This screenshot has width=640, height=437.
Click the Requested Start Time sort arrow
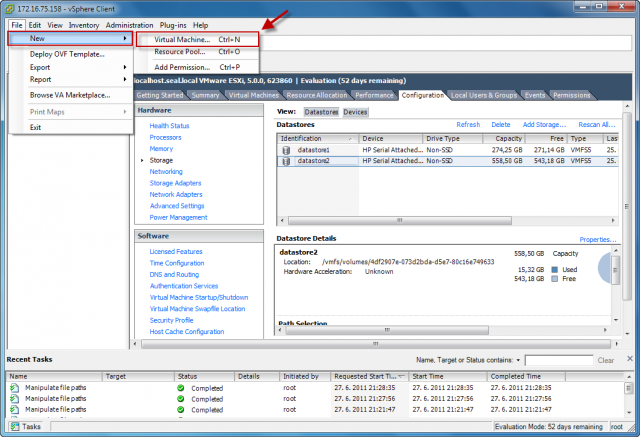tap(401, 376)
